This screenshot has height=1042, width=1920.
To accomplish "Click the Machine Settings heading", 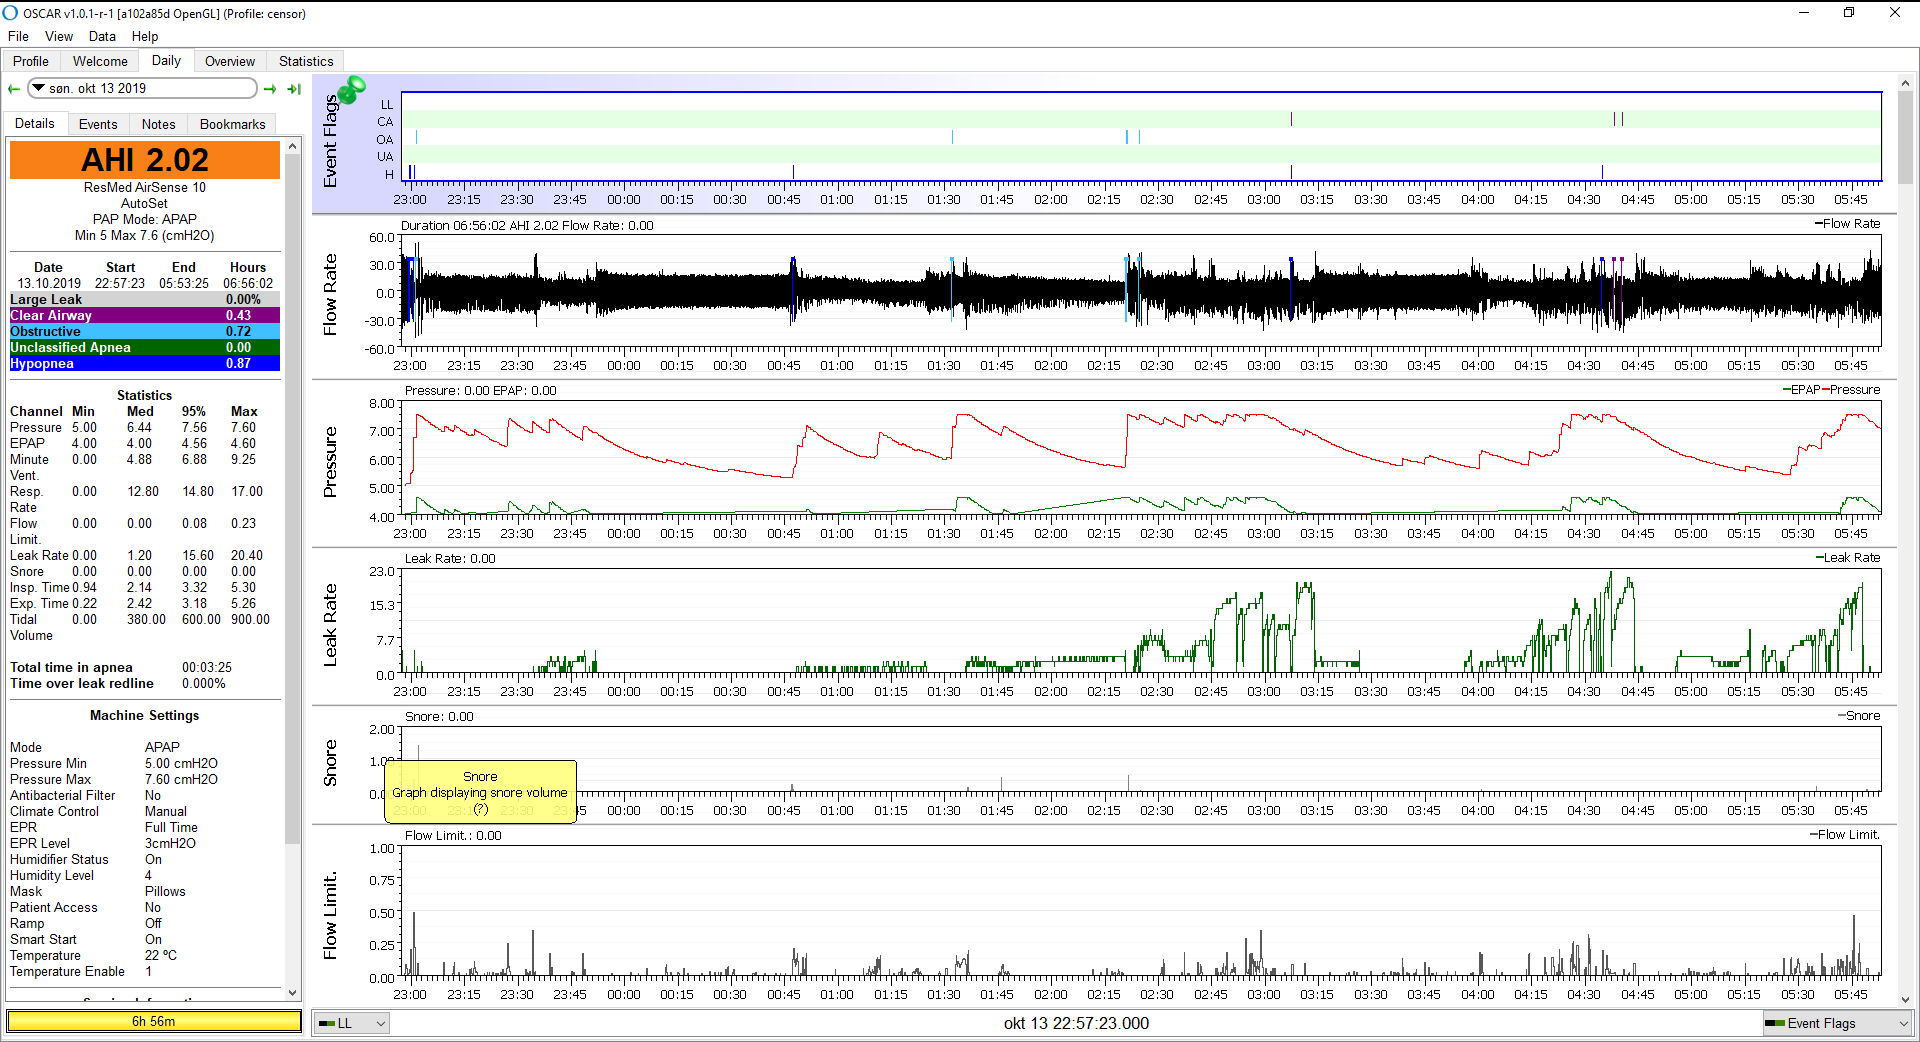I will click(144, 715).
